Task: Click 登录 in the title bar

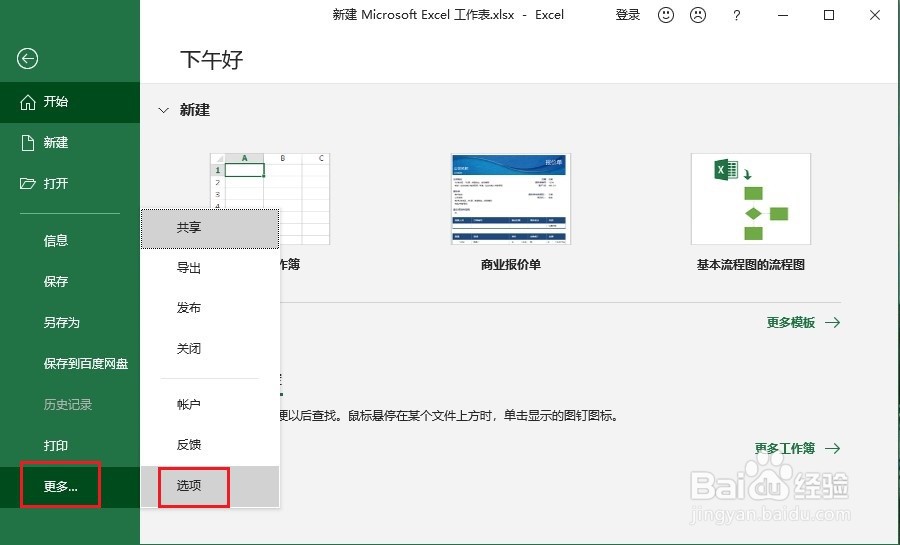Action: (627, 15)
